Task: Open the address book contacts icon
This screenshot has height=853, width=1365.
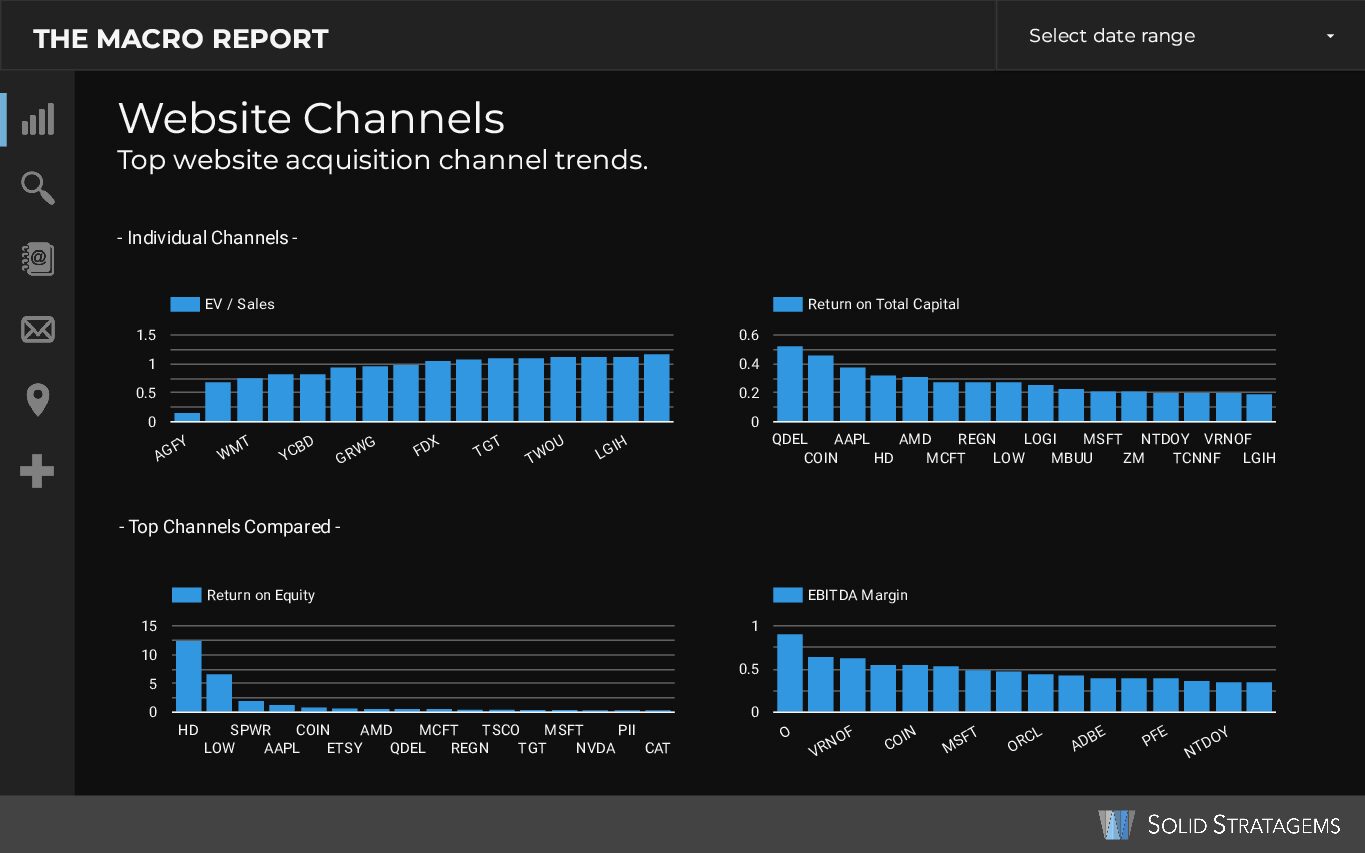Action: (38, 259)
